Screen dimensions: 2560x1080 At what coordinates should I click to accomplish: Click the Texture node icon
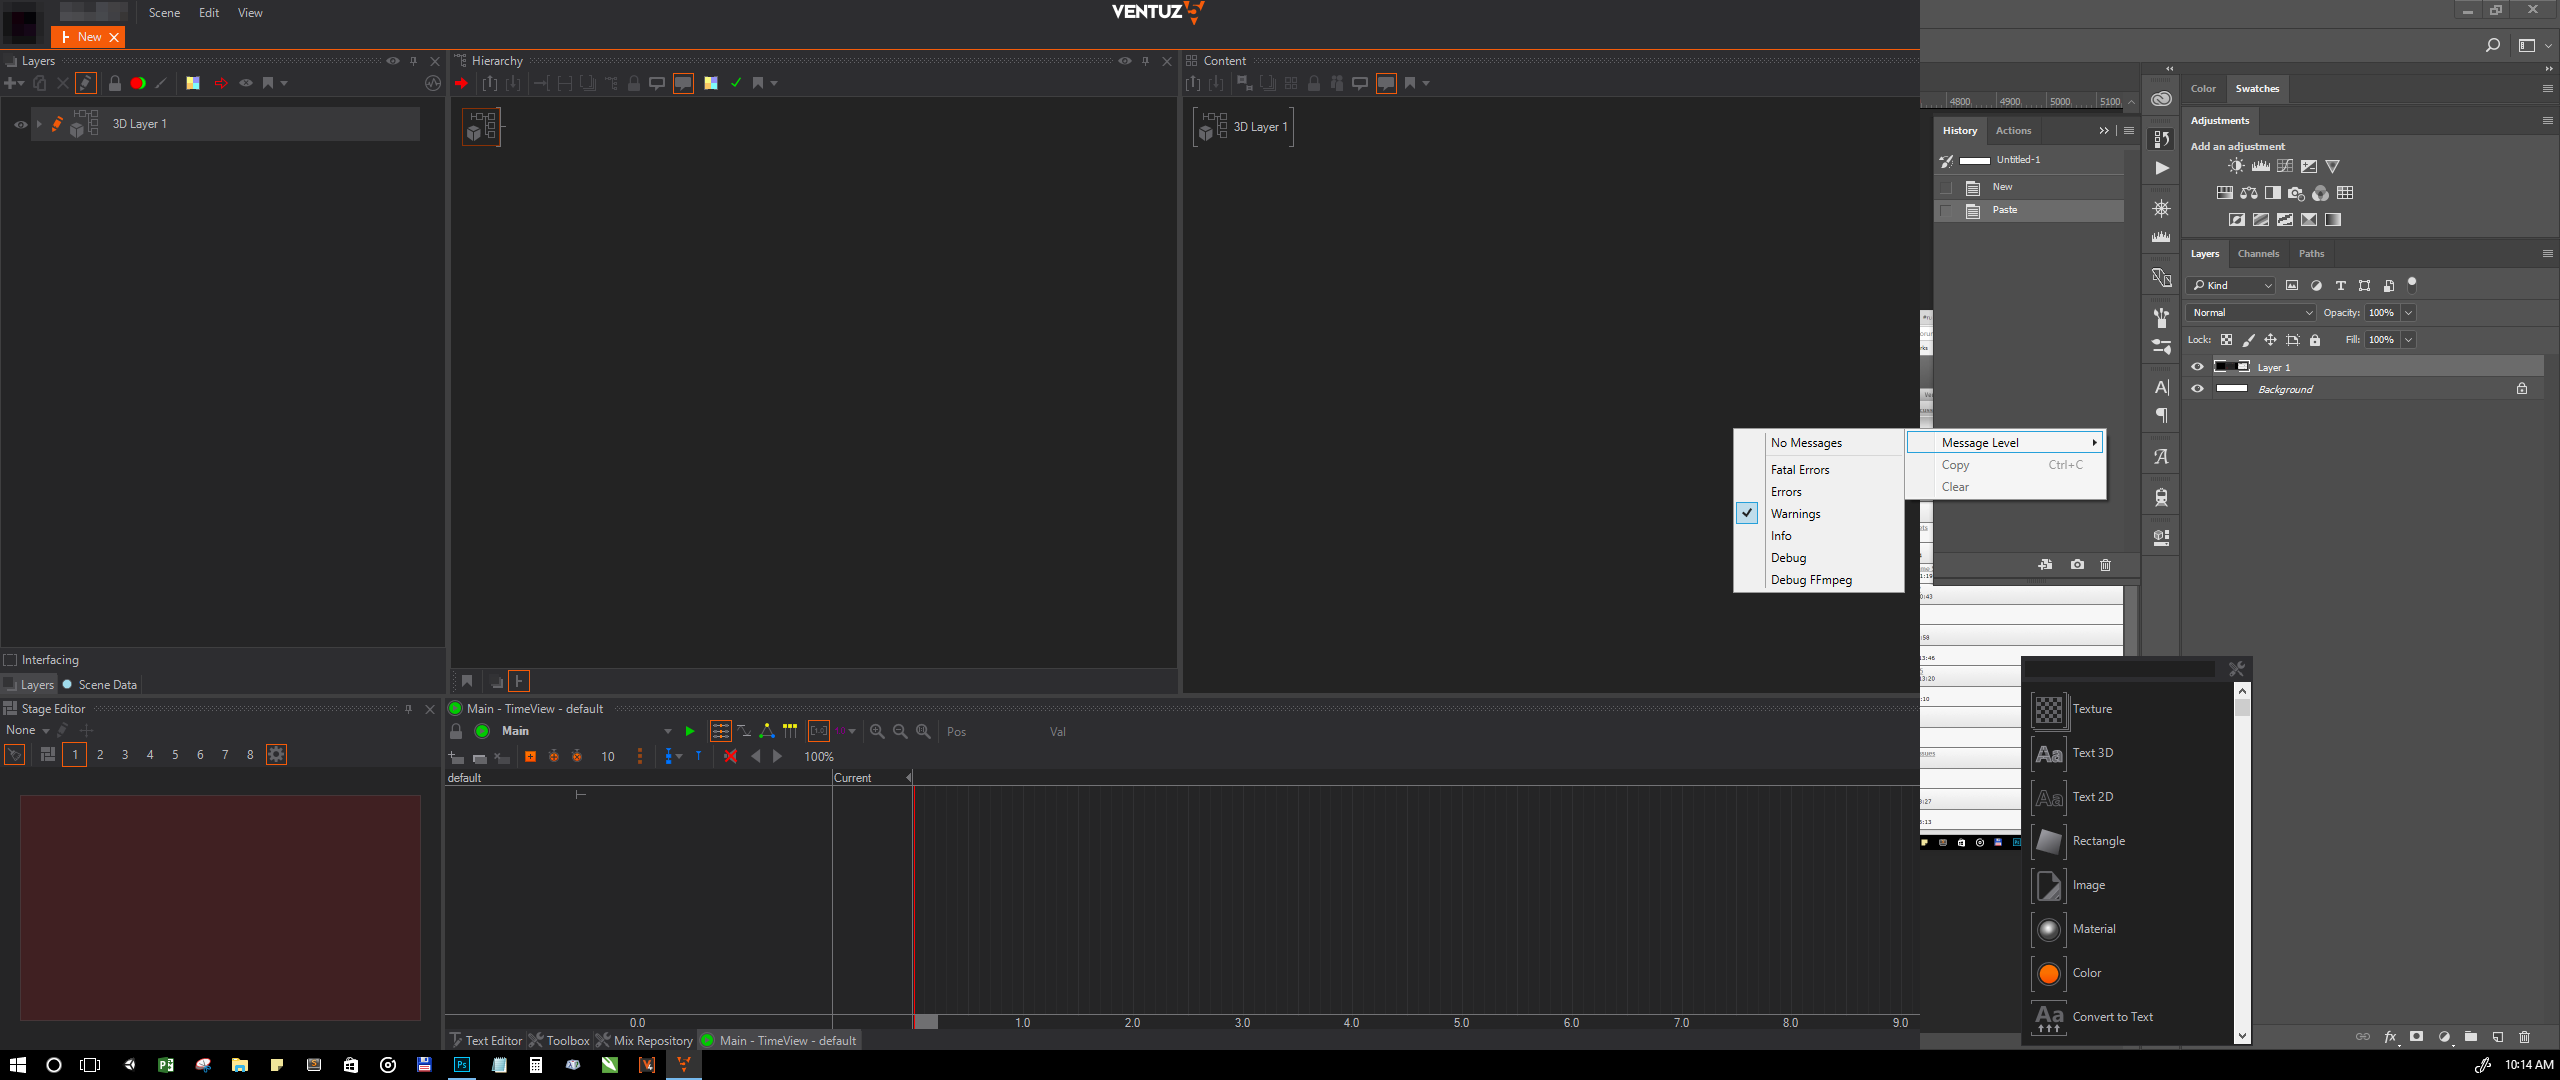[2048, 710]
